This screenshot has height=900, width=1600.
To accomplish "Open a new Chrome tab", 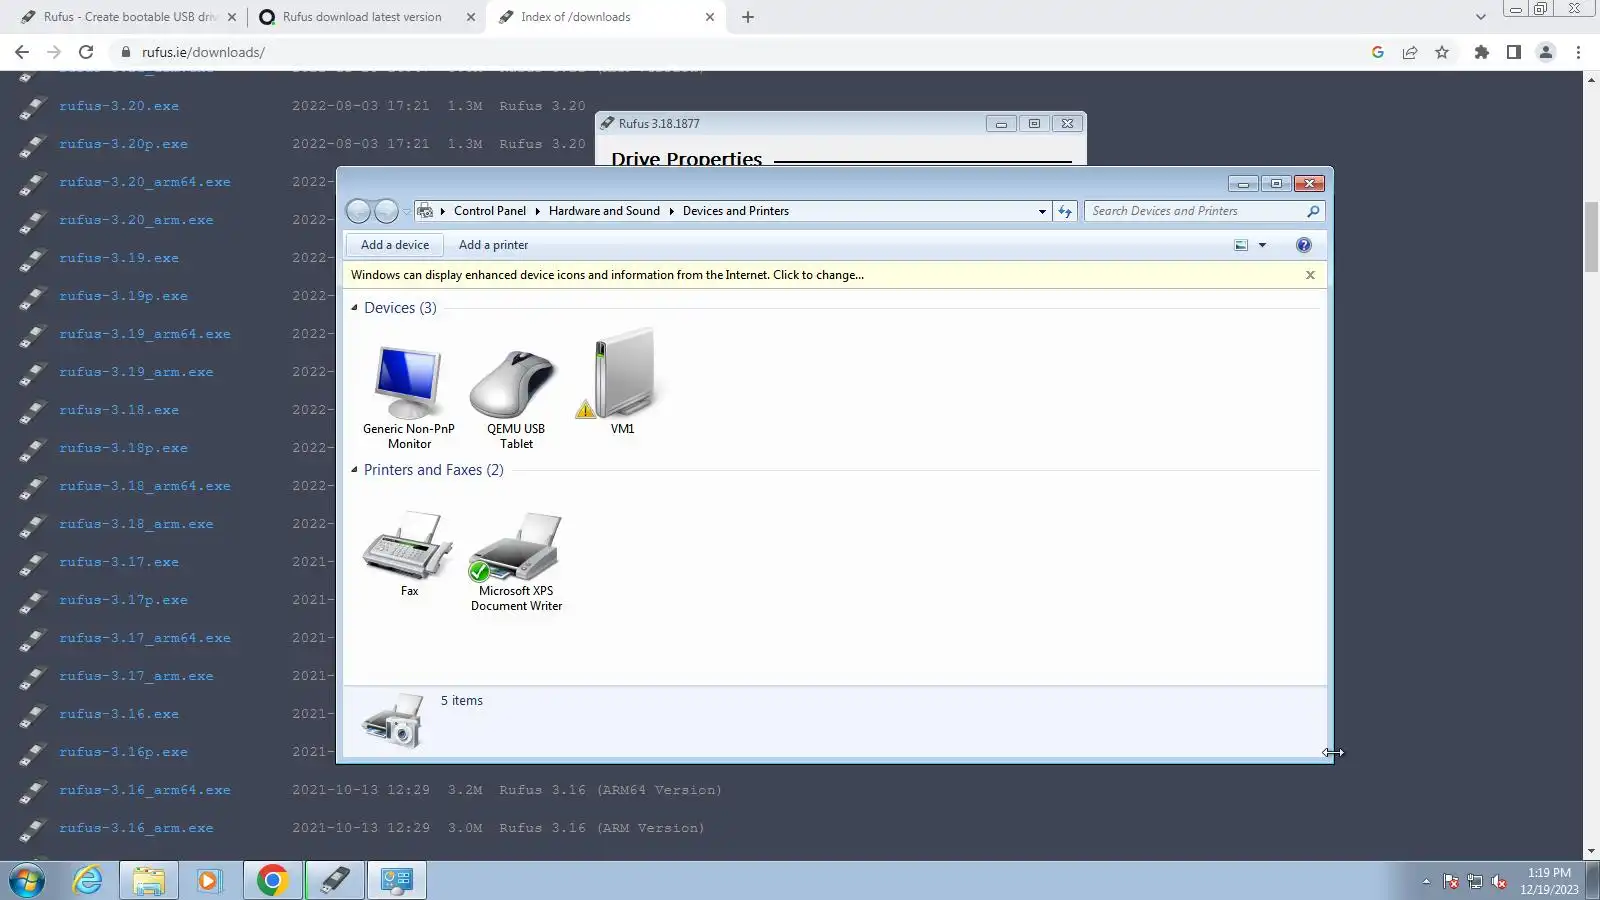I will click(x=748, y=17).
